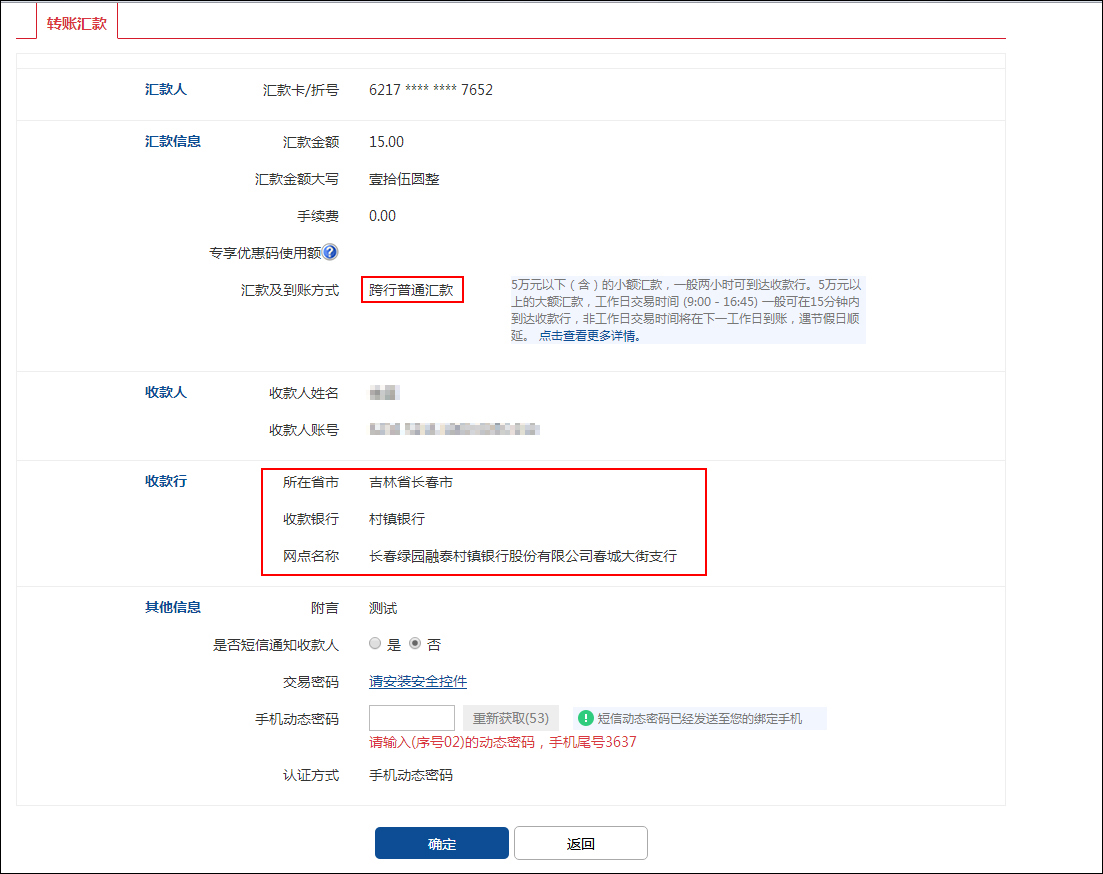Confirm the transfer with 确定
1103x874 pixels.
(442, 843)
